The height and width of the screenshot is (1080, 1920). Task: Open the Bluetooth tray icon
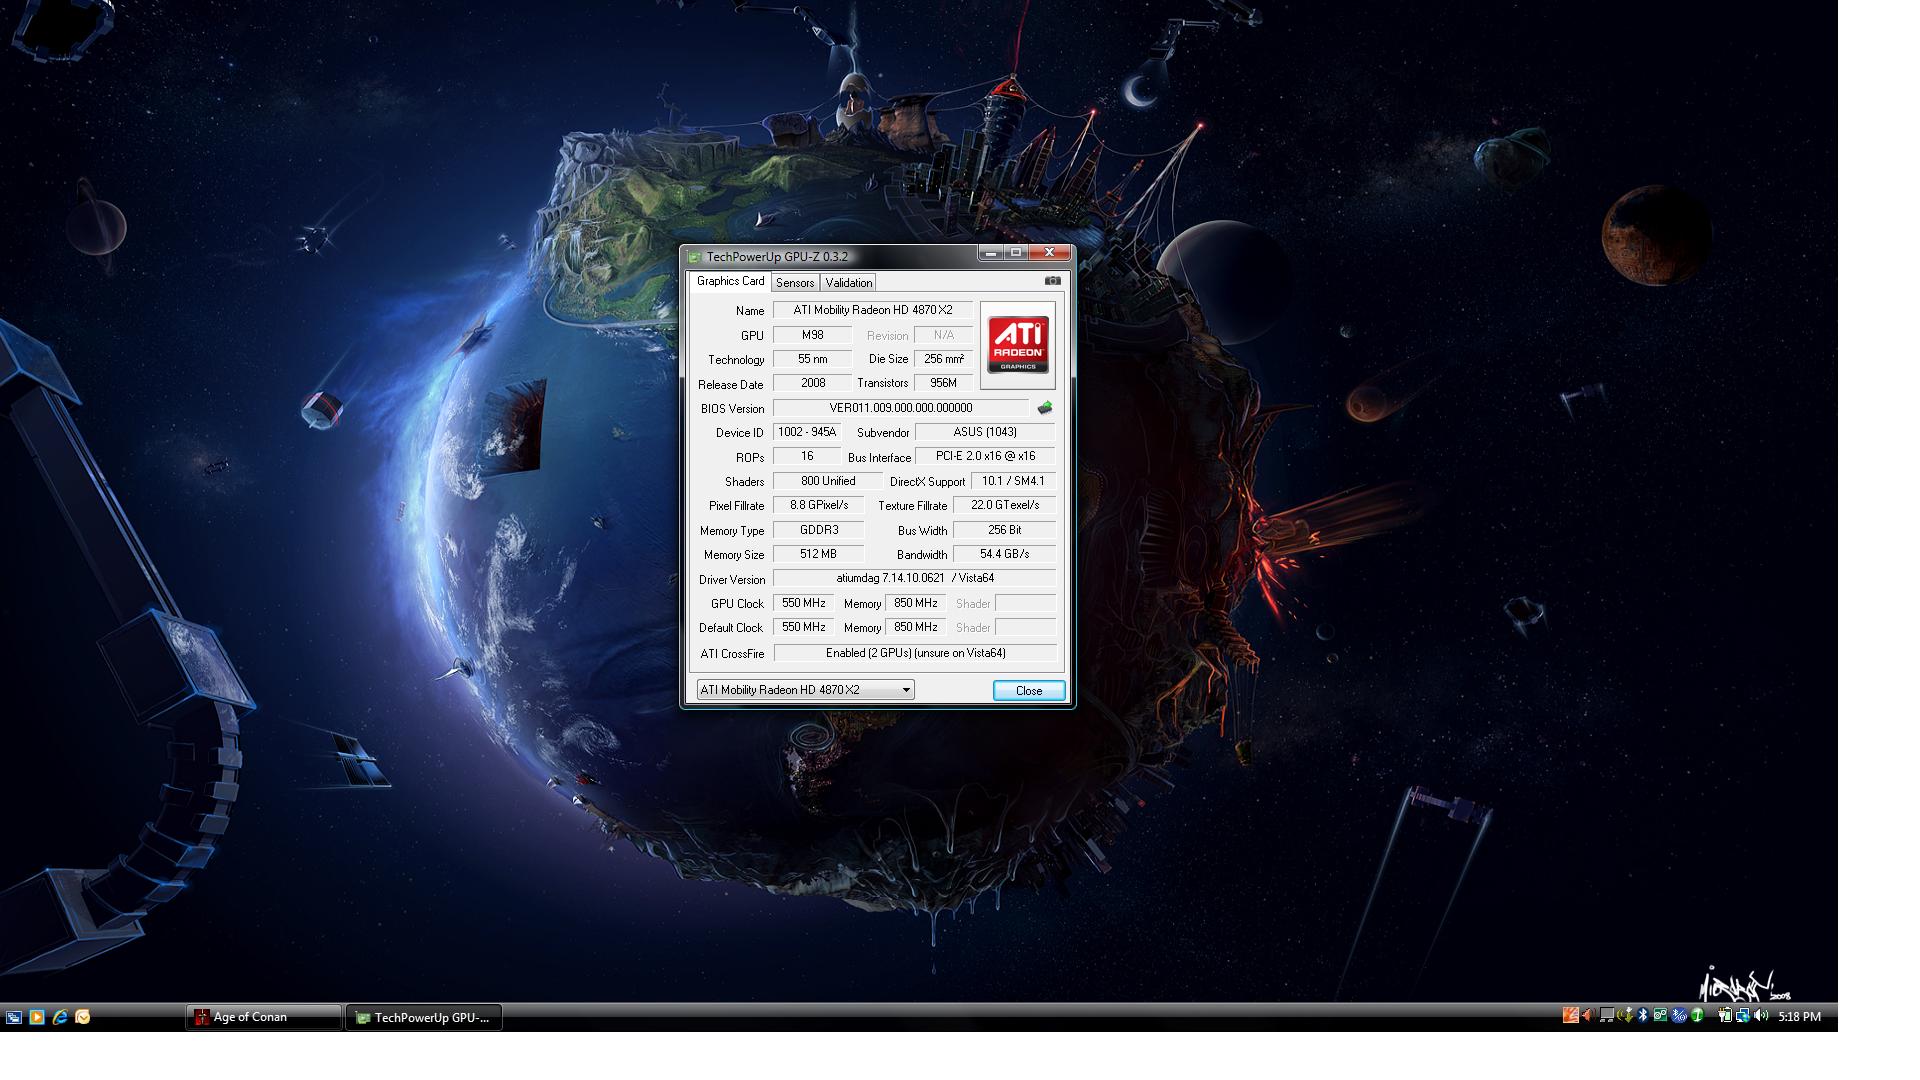pos(1642,1015)
